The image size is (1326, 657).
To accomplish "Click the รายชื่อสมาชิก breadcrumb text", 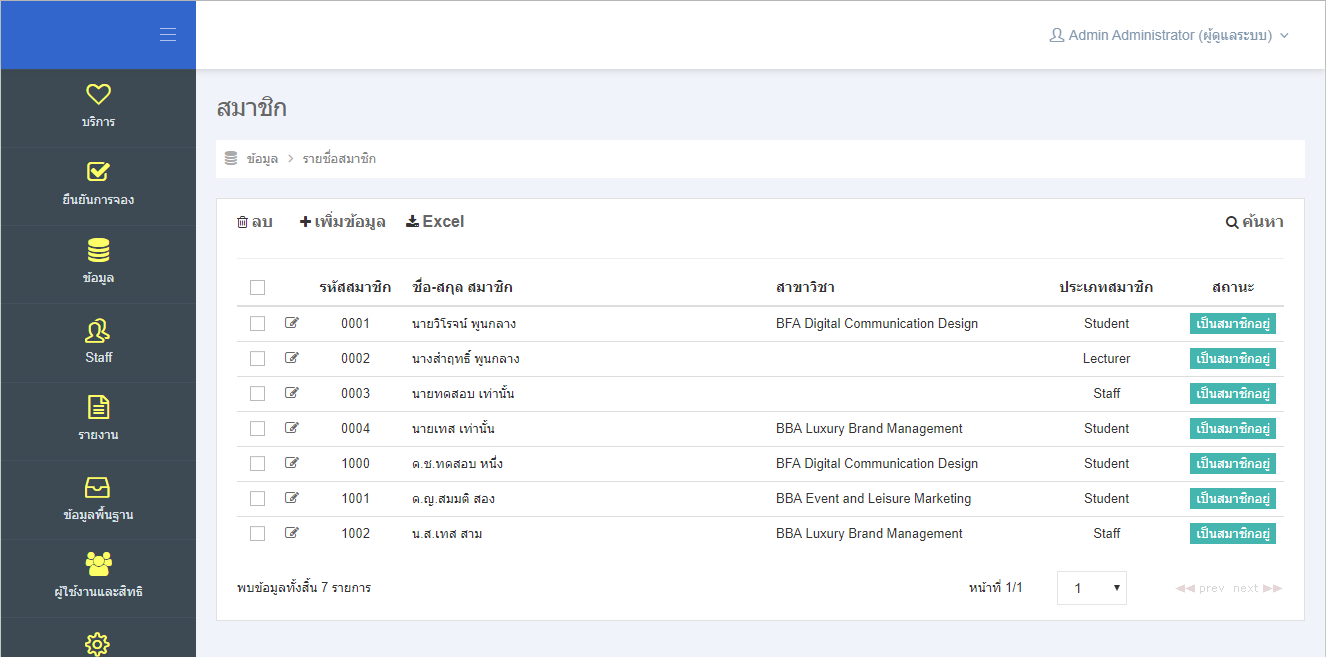I will [339, 159].
